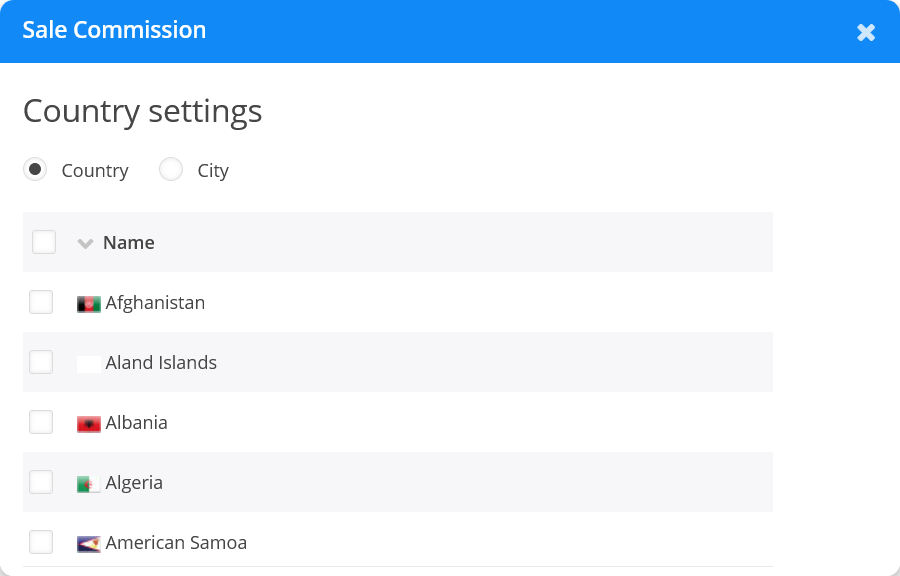Click the American Samoa flag icon
Viewport: 900px width, 576px height.
coord(89,544)
